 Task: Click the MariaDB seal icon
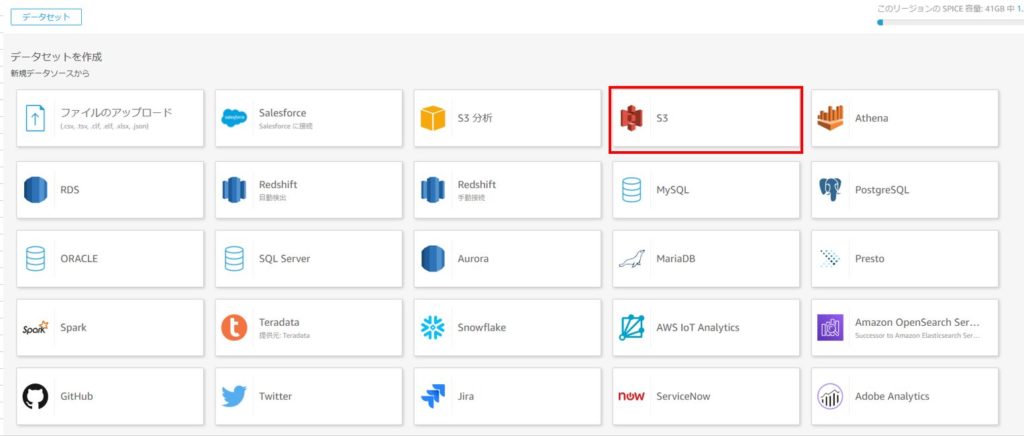click(632, 259)
